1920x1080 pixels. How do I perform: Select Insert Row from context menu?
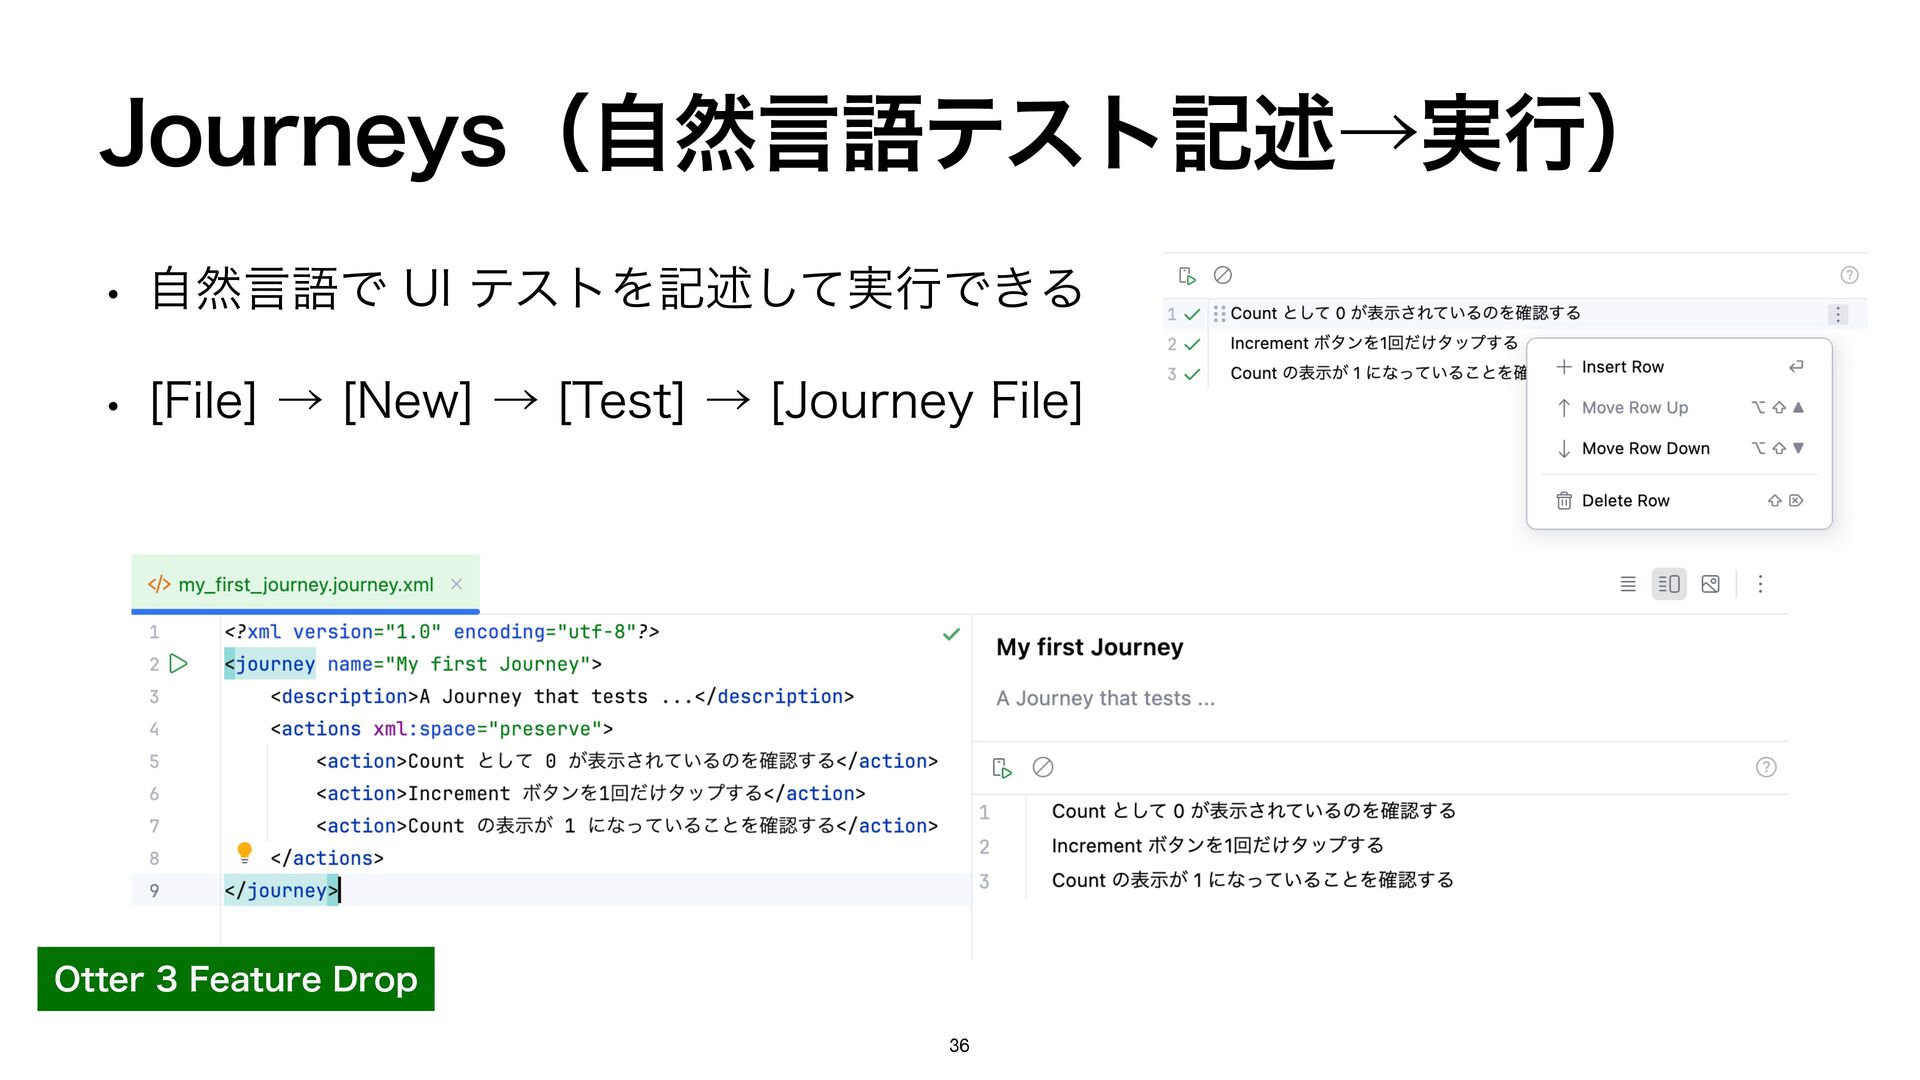pos(1622,367)
